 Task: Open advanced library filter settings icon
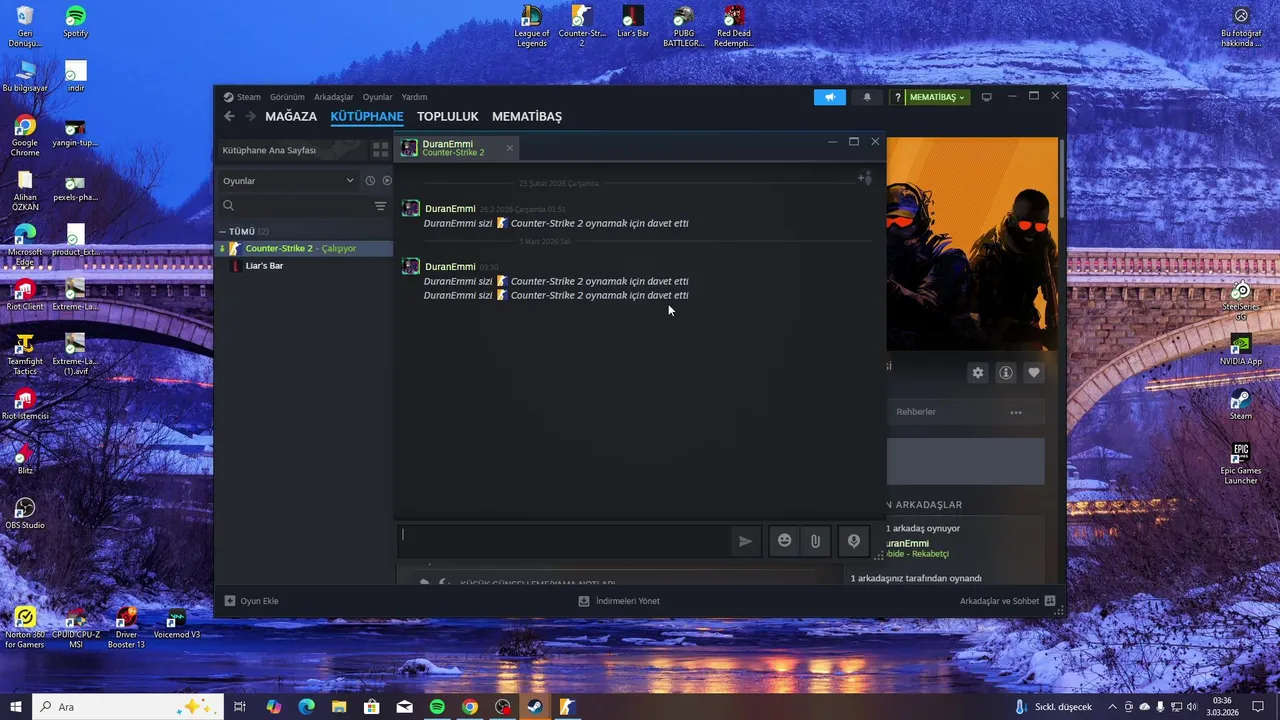(x=380, y=206)
